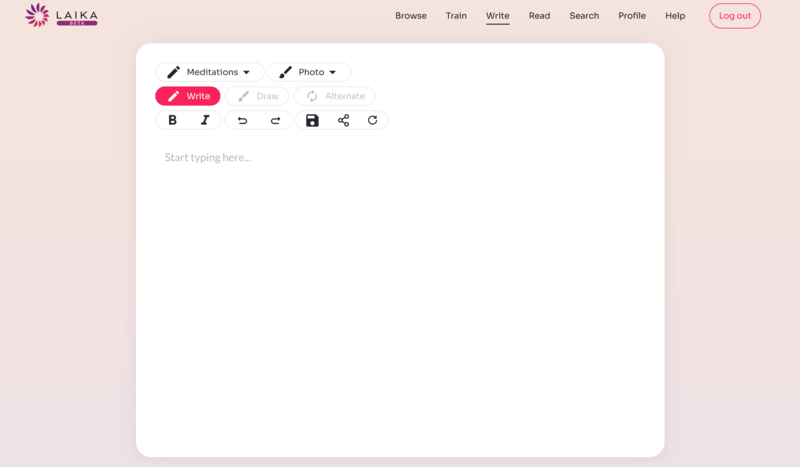Click the undo arrow icon
Viewport: 800px width, 467px height.
[x=242, y=120]
